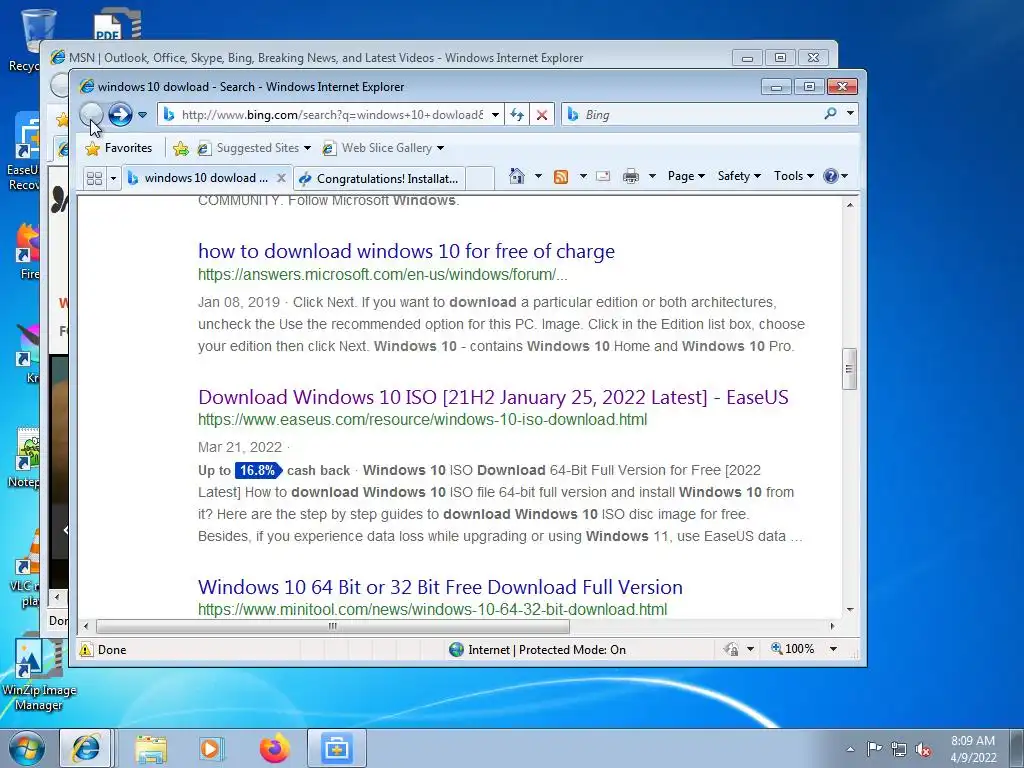1024x768 pixels.
Task: Click Internet | Protected Mode: On status
Action: (537, 649)
